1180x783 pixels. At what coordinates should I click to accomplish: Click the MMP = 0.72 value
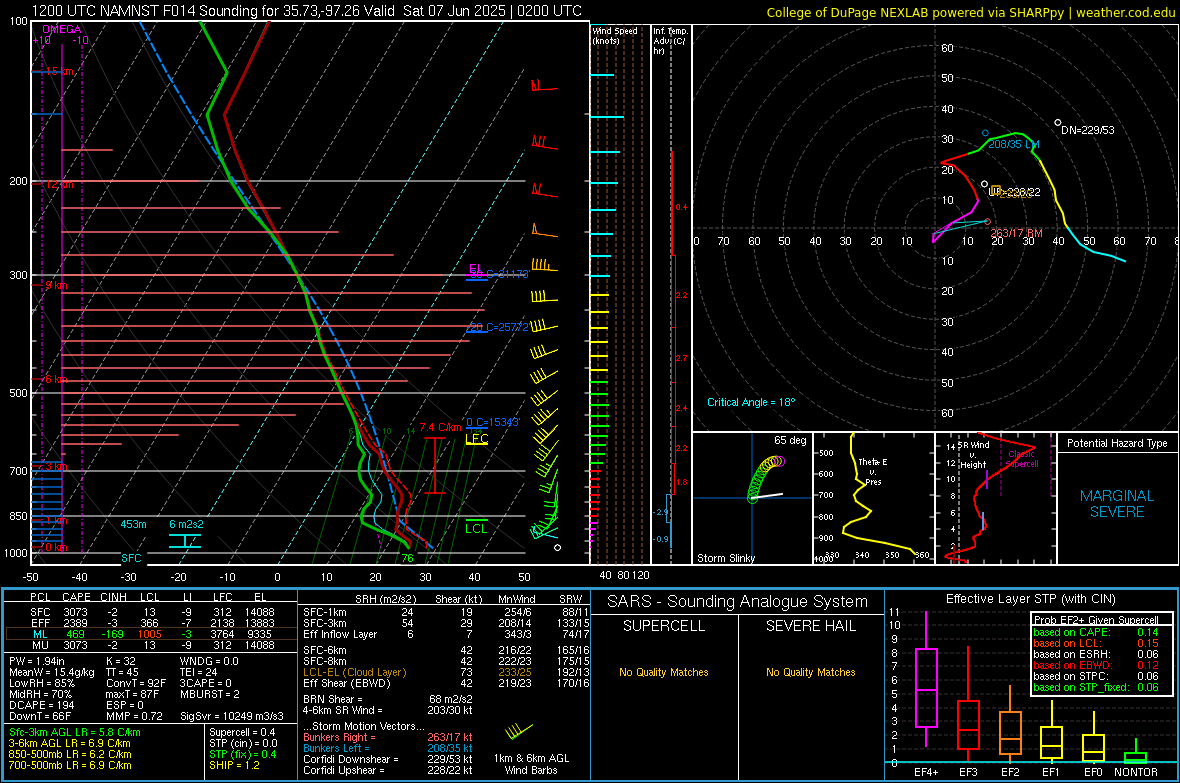[x=134, y=716]
